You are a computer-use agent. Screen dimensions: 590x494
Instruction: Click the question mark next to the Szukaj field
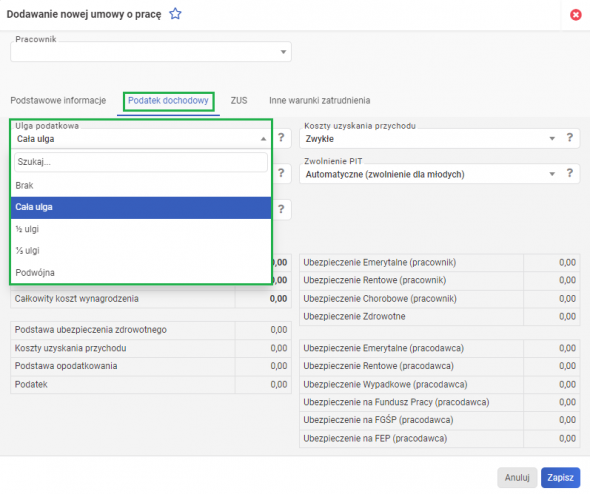coord(281,173)
